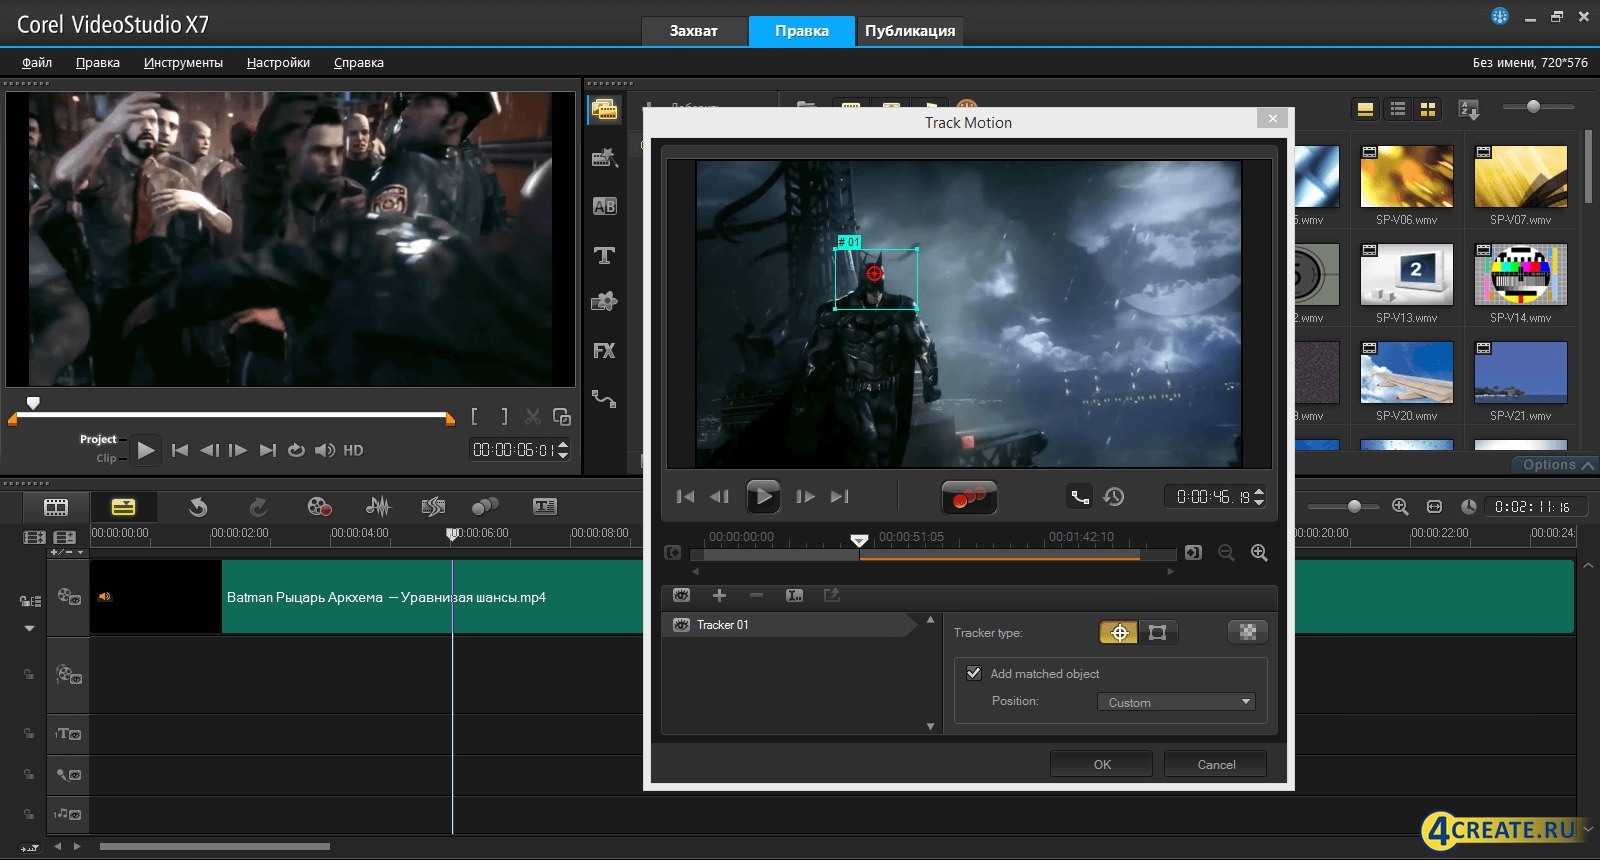Open the Title library (T icon)
Viewport: 1600px width, 860px height.
coord(604,255)
